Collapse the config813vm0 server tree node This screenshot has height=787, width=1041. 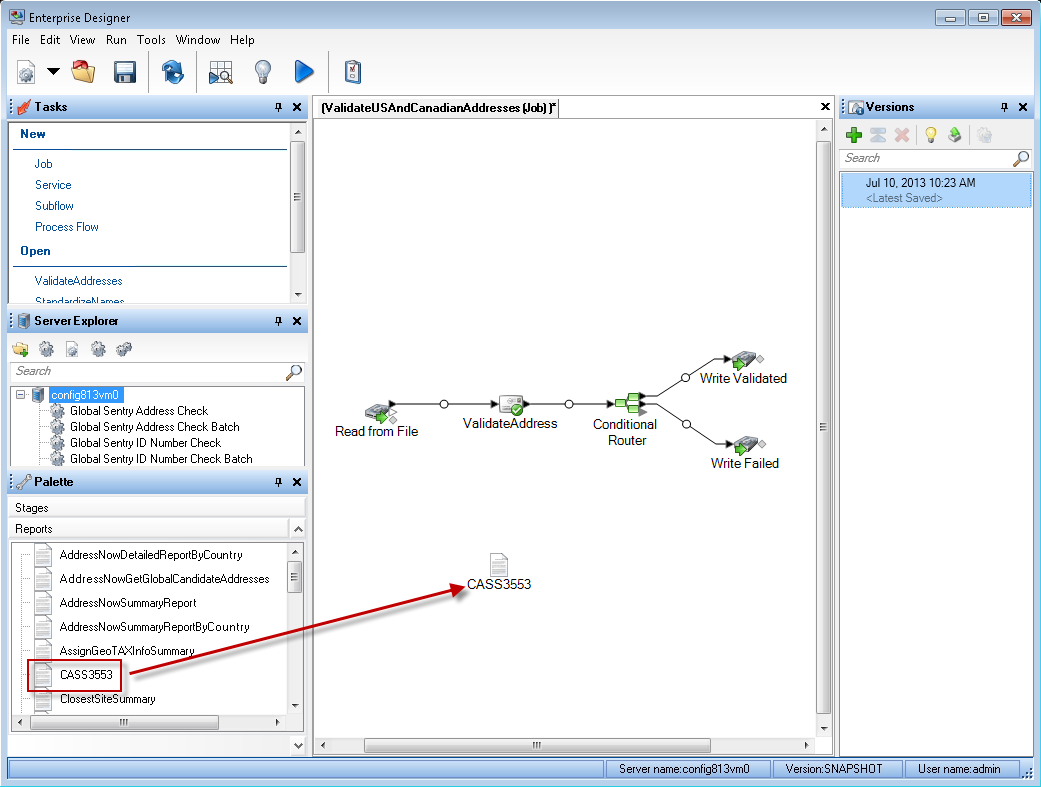[21, 395]
